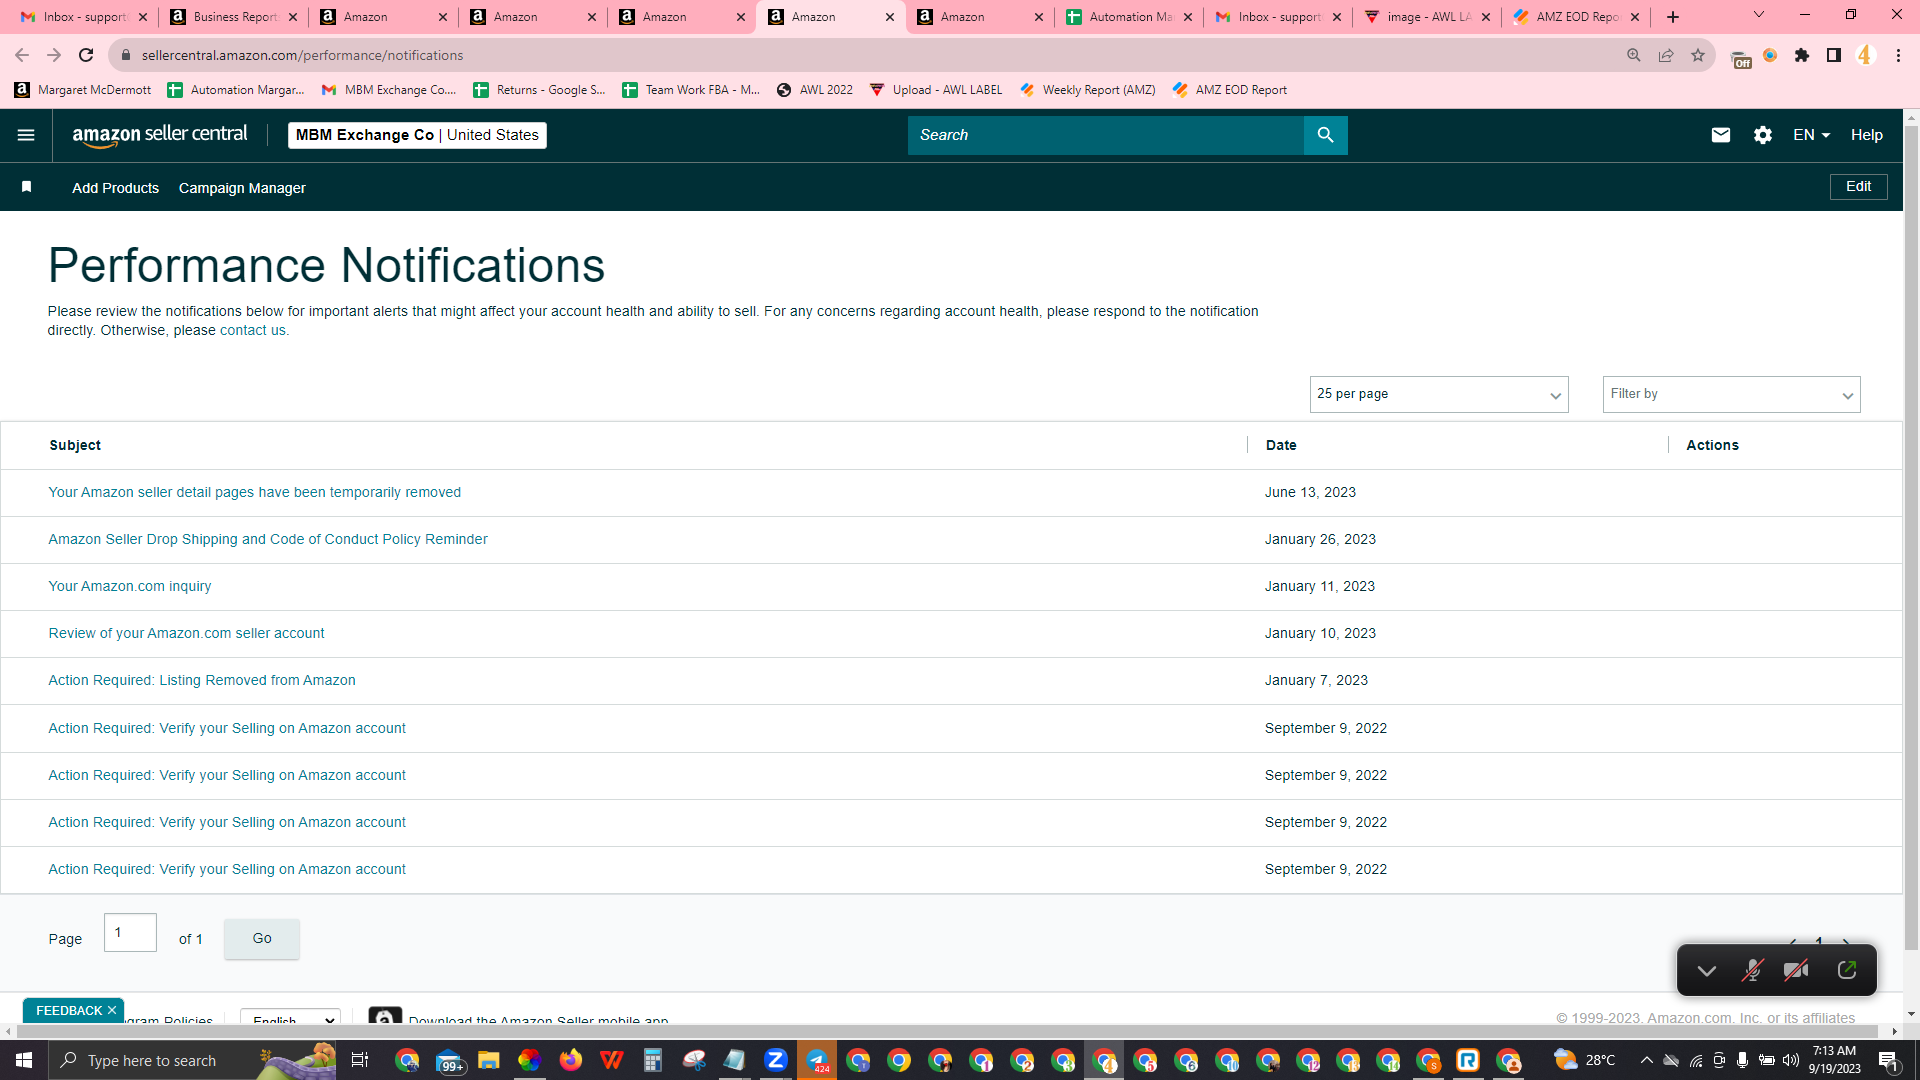
Task: Click the browser zoom magnifier icon
Action: point(1634,55)
